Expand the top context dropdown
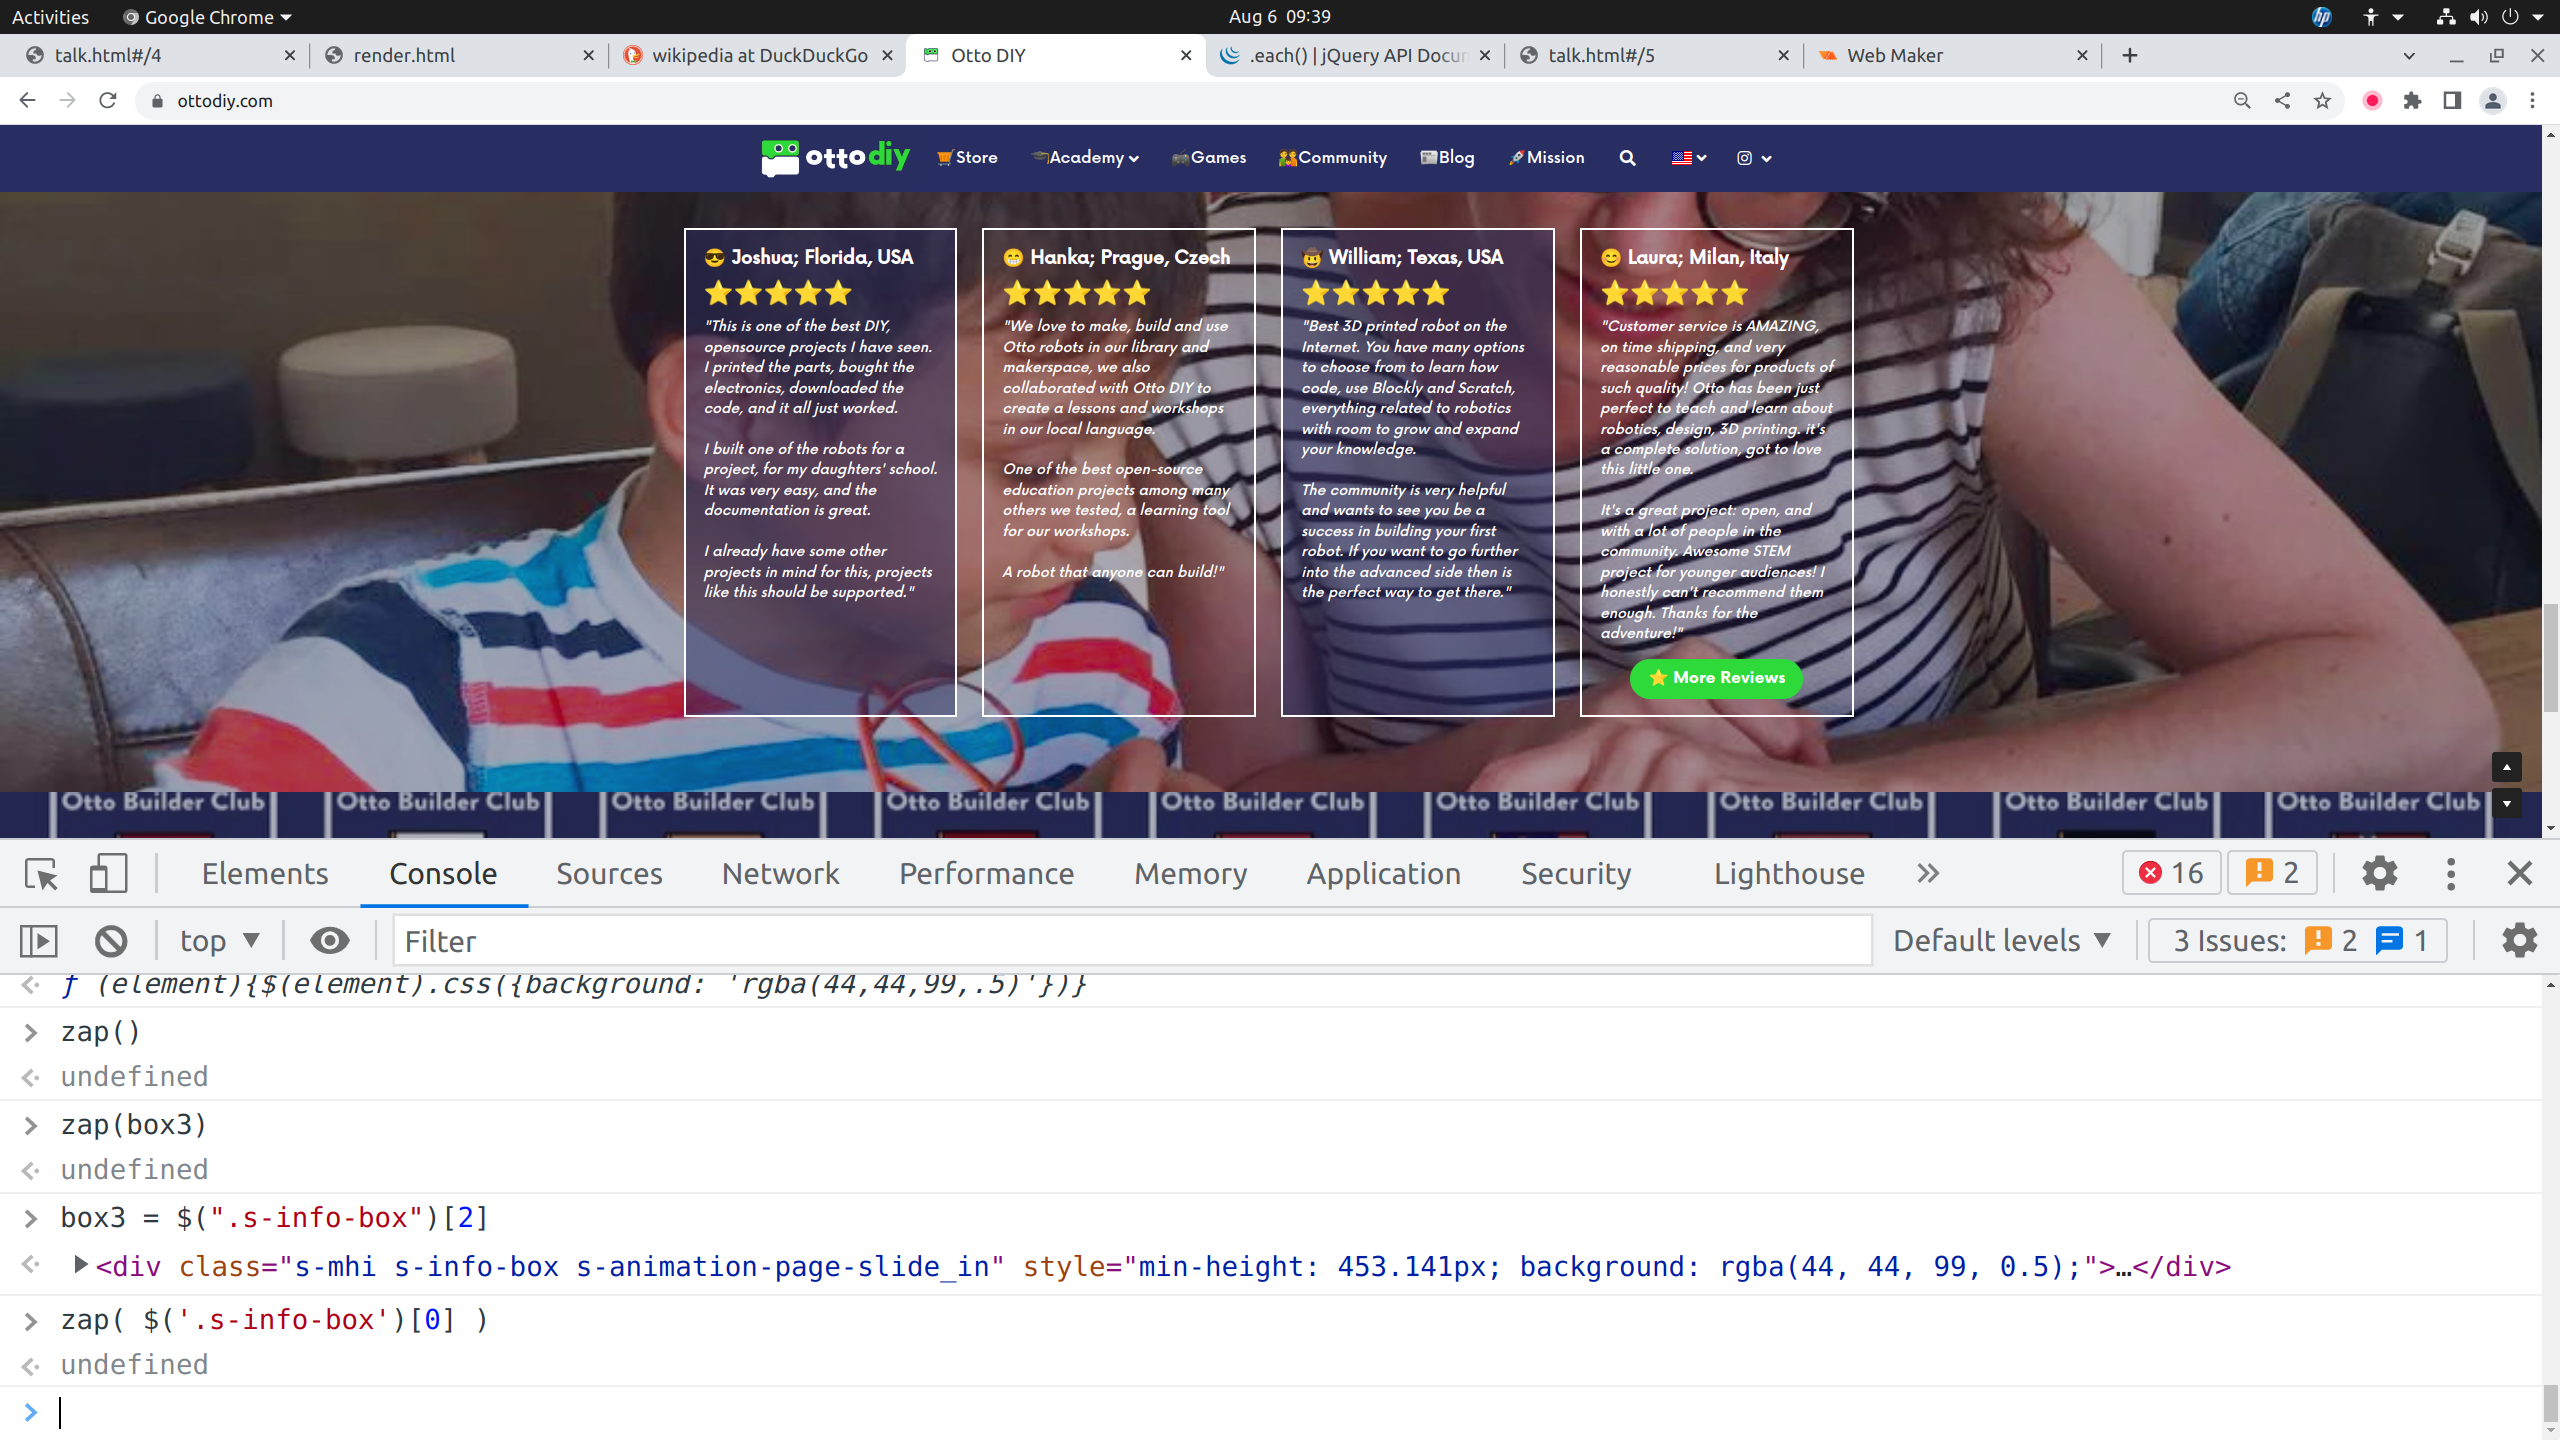The image size is (2560, 1440). click(x=219, y=941)
